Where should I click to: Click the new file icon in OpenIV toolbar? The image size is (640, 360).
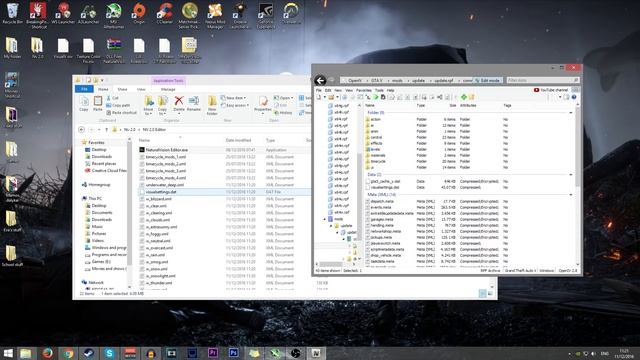point(318,97)
